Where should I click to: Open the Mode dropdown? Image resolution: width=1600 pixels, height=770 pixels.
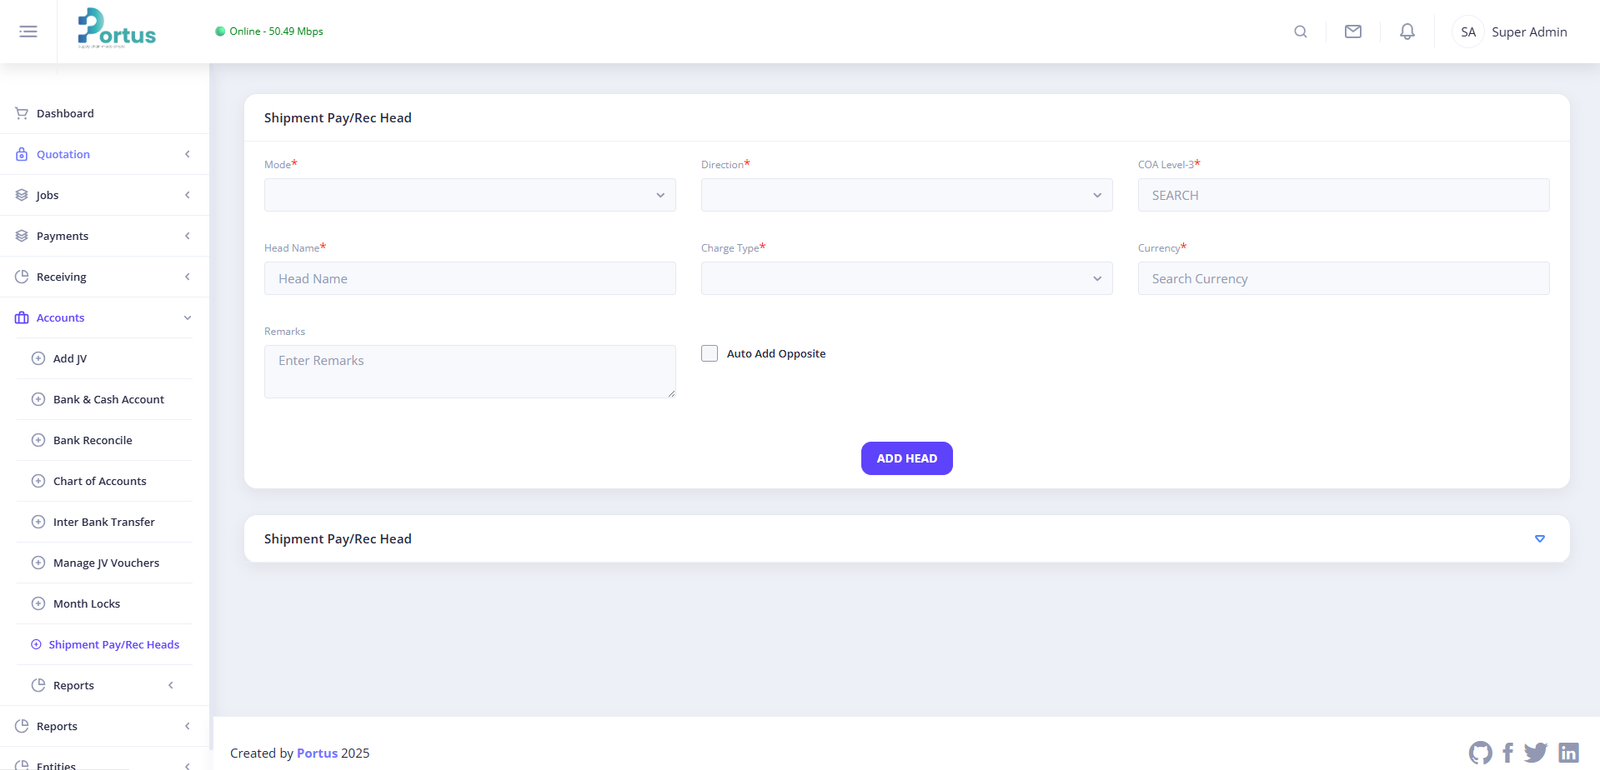point(469,195)
